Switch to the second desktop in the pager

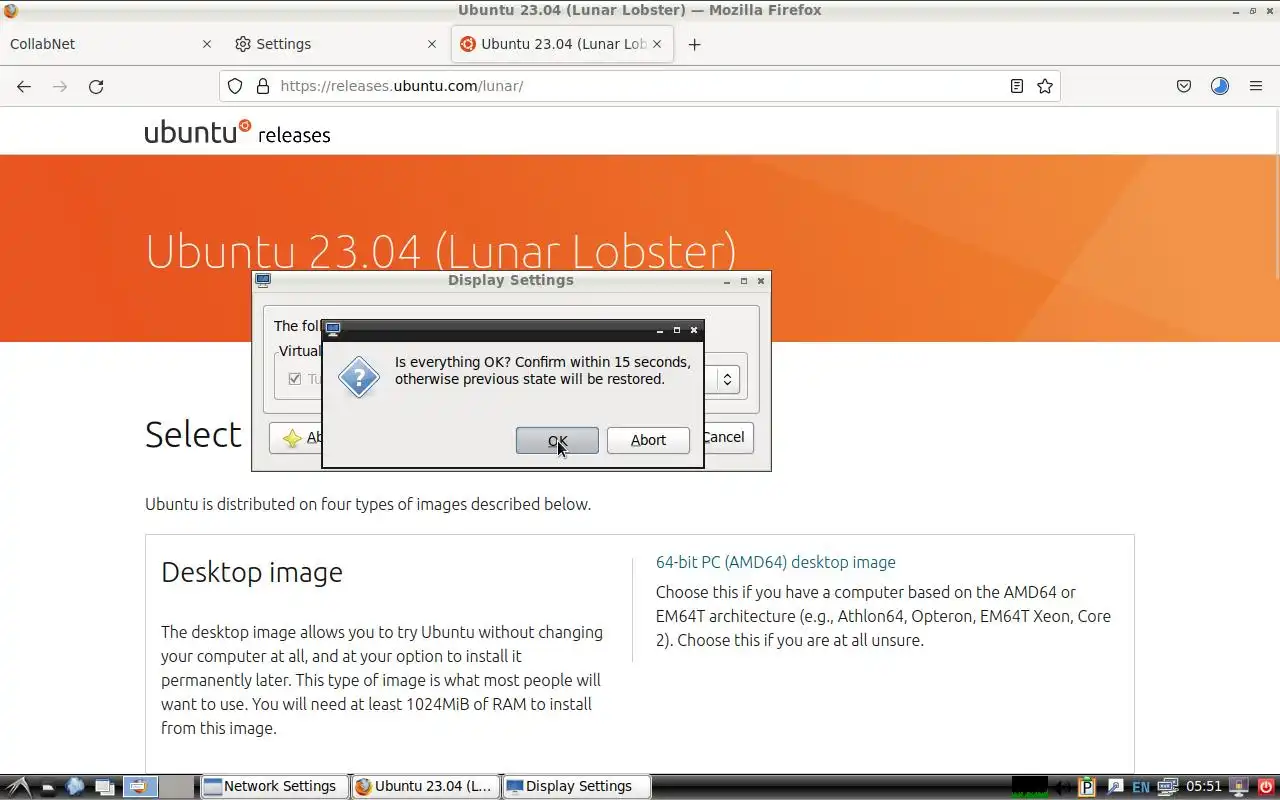[177, 786]
